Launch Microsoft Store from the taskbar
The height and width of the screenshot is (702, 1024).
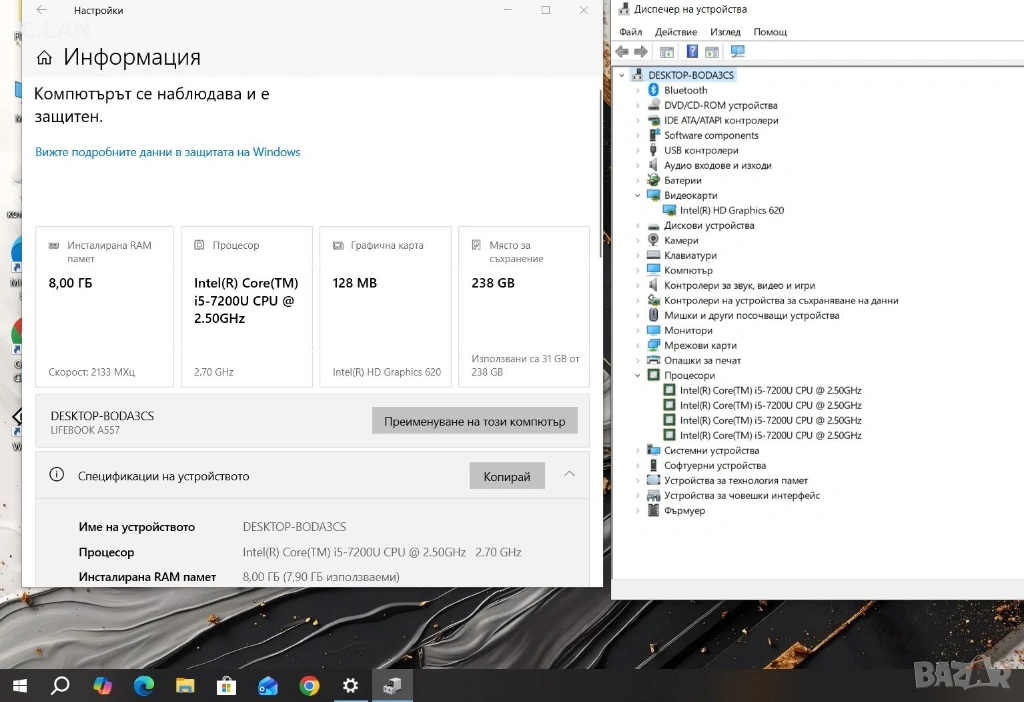(226, 686)
